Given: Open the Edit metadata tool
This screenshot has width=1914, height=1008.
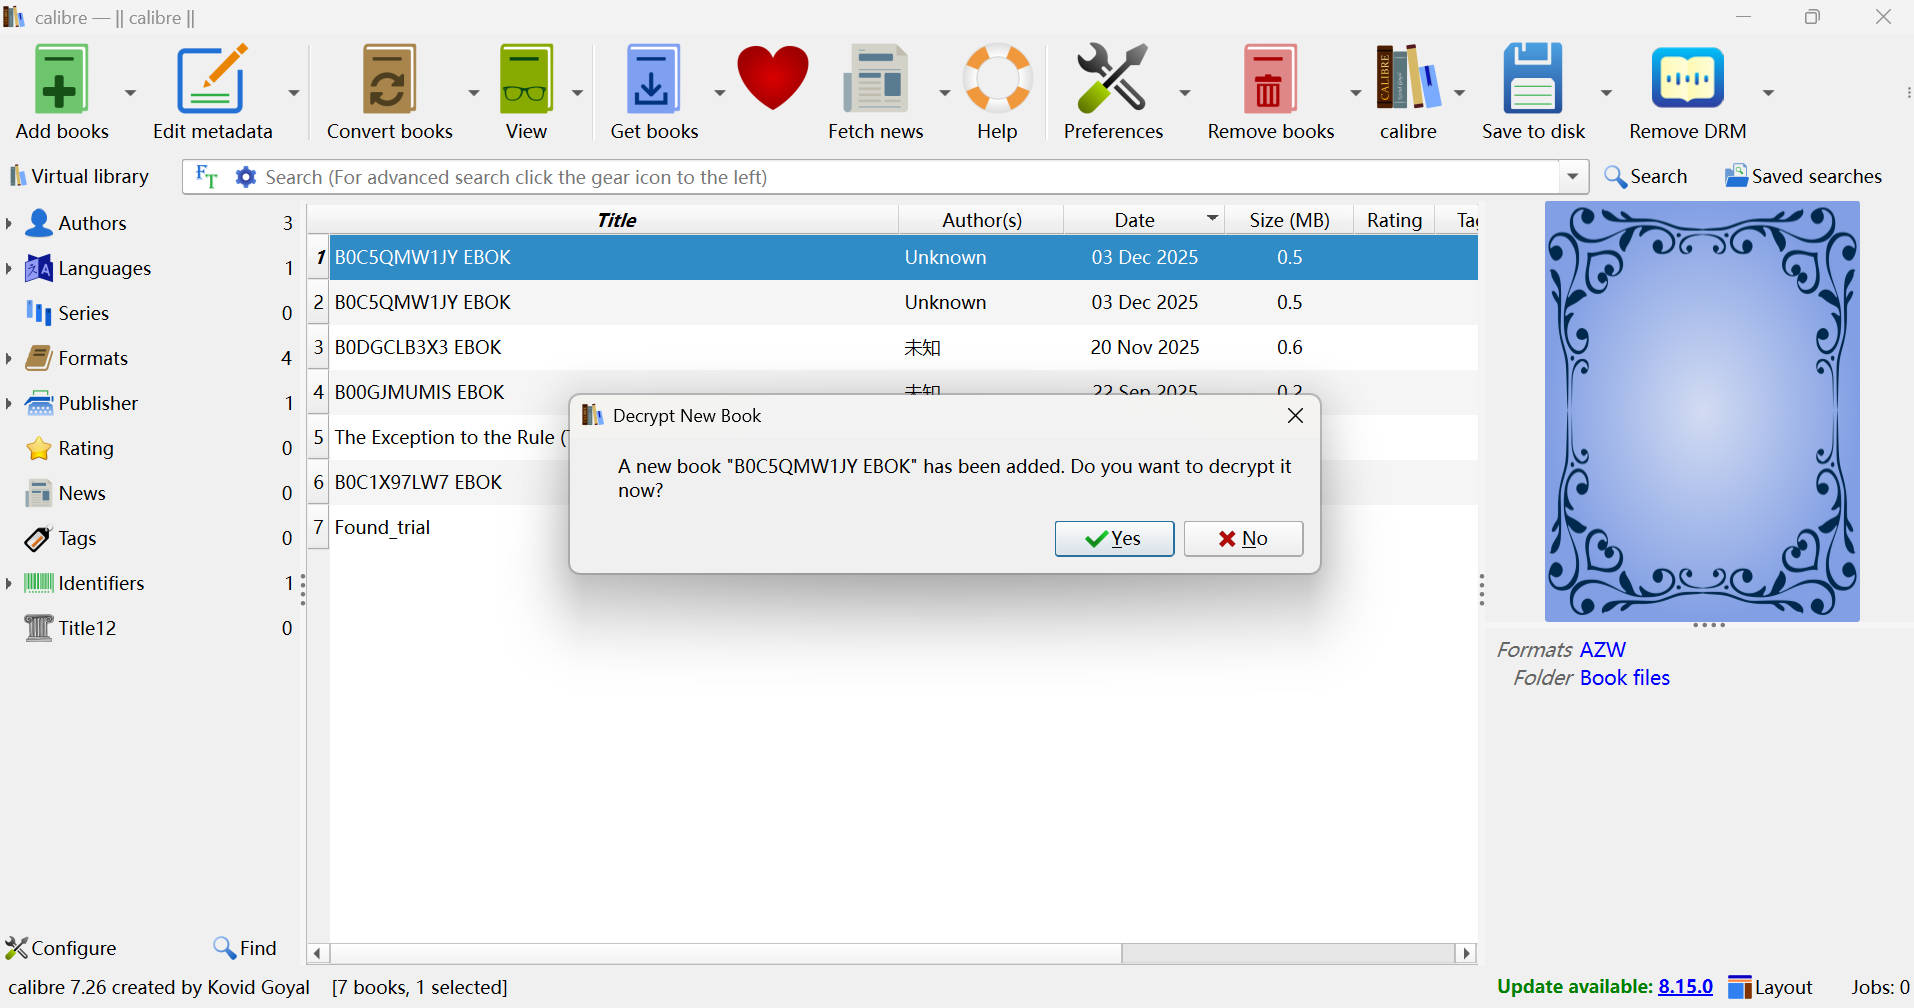Looking at the screenshot, I should click(x=210, y=78).
